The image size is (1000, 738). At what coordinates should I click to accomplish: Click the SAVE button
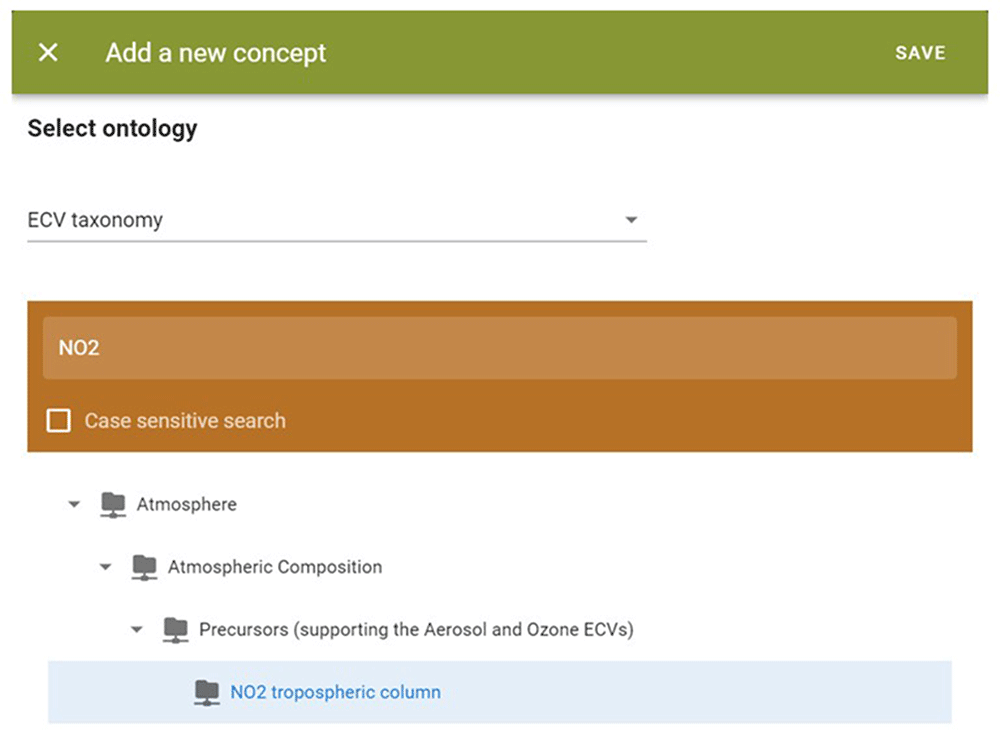[920, 53]
